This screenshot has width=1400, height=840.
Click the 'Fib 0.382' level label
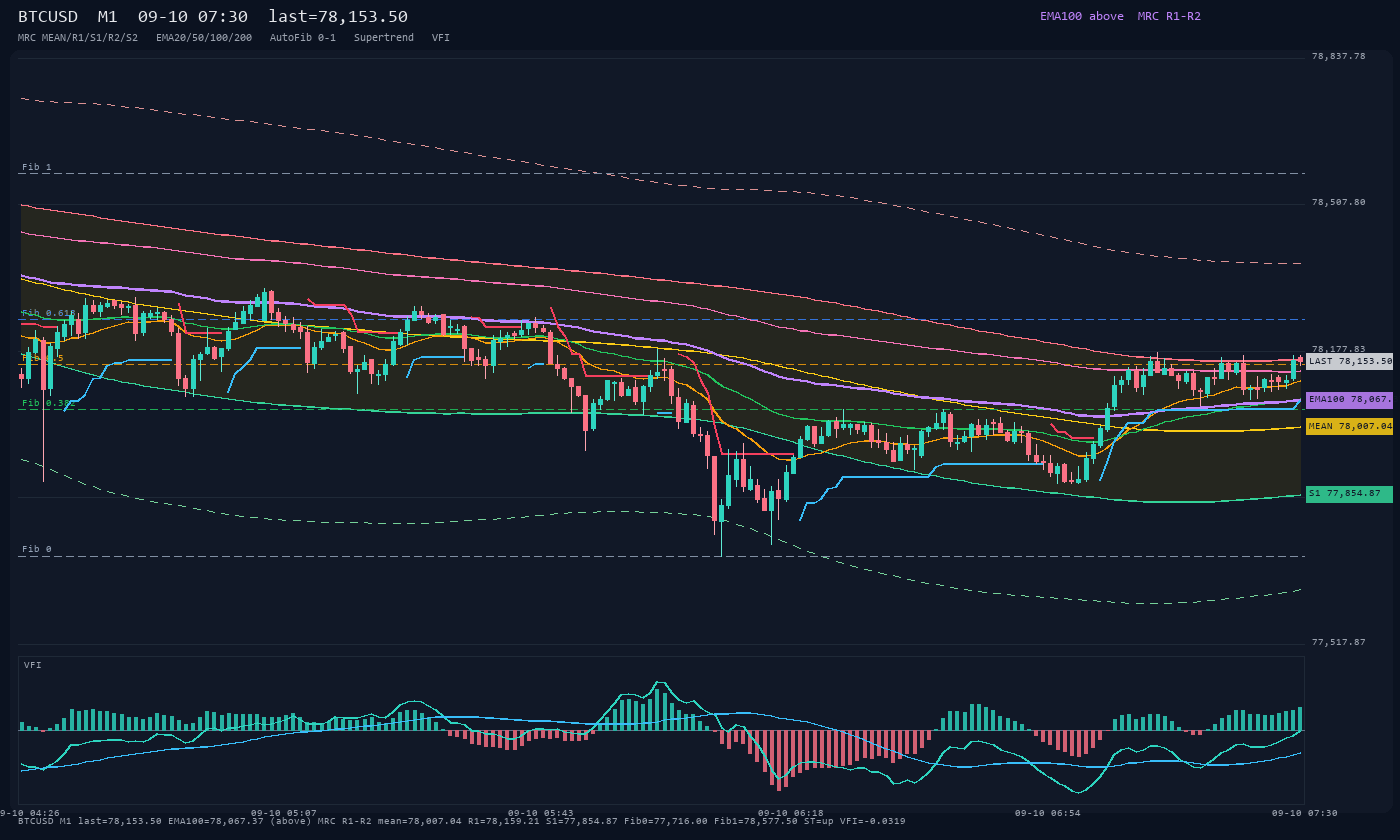(47, 403)
